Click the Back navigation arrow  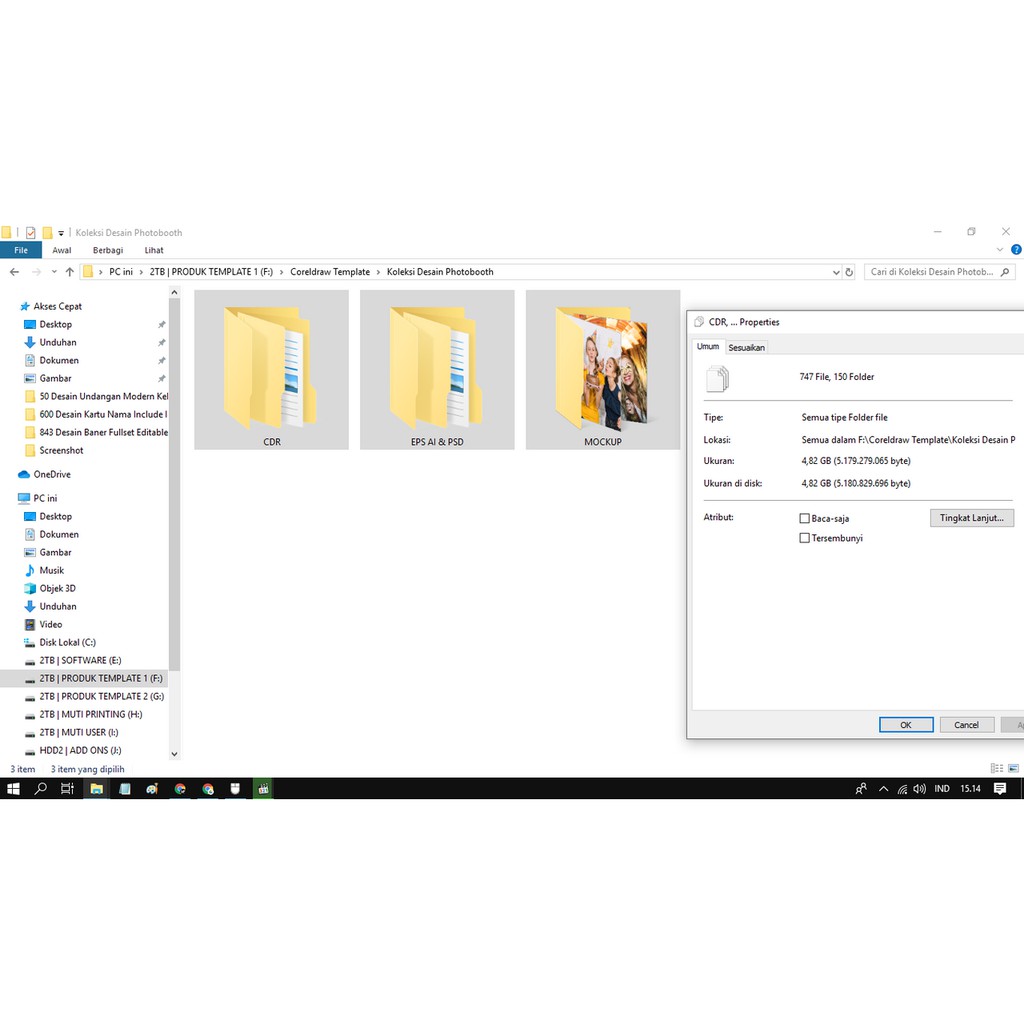click(14, 272)
